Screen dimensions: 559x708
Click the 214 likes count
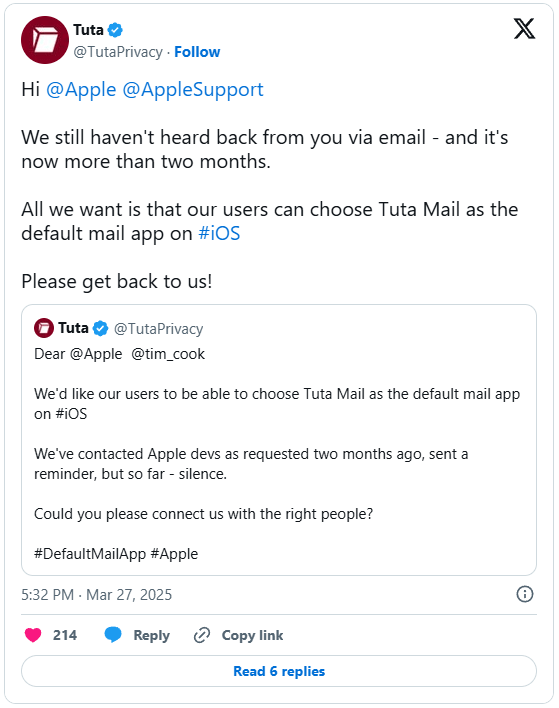pyautogui.click(x=65, y=635)
